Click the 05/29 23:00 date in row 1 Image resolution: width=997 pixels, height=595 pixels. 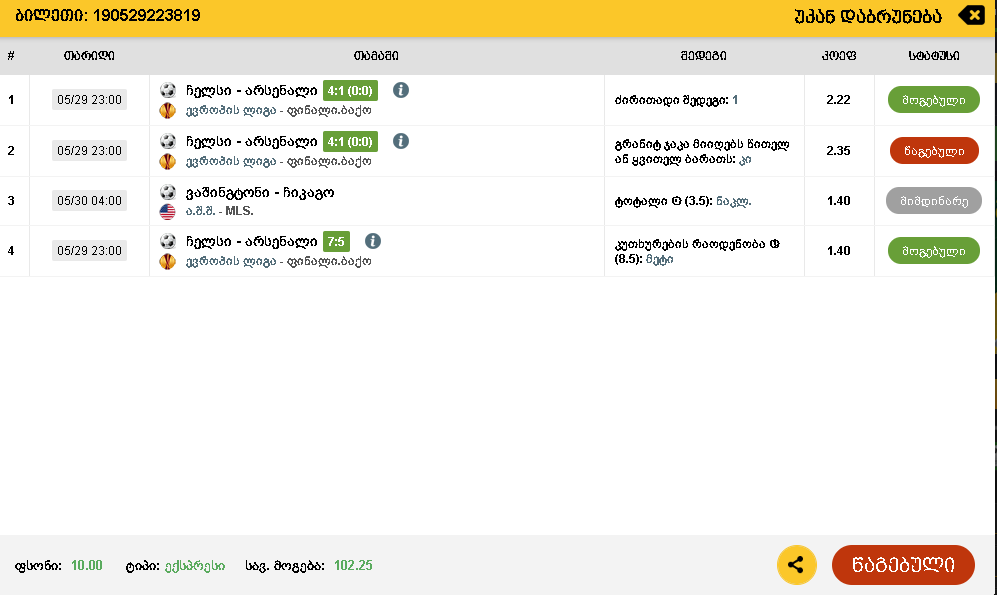pos(89,100)
